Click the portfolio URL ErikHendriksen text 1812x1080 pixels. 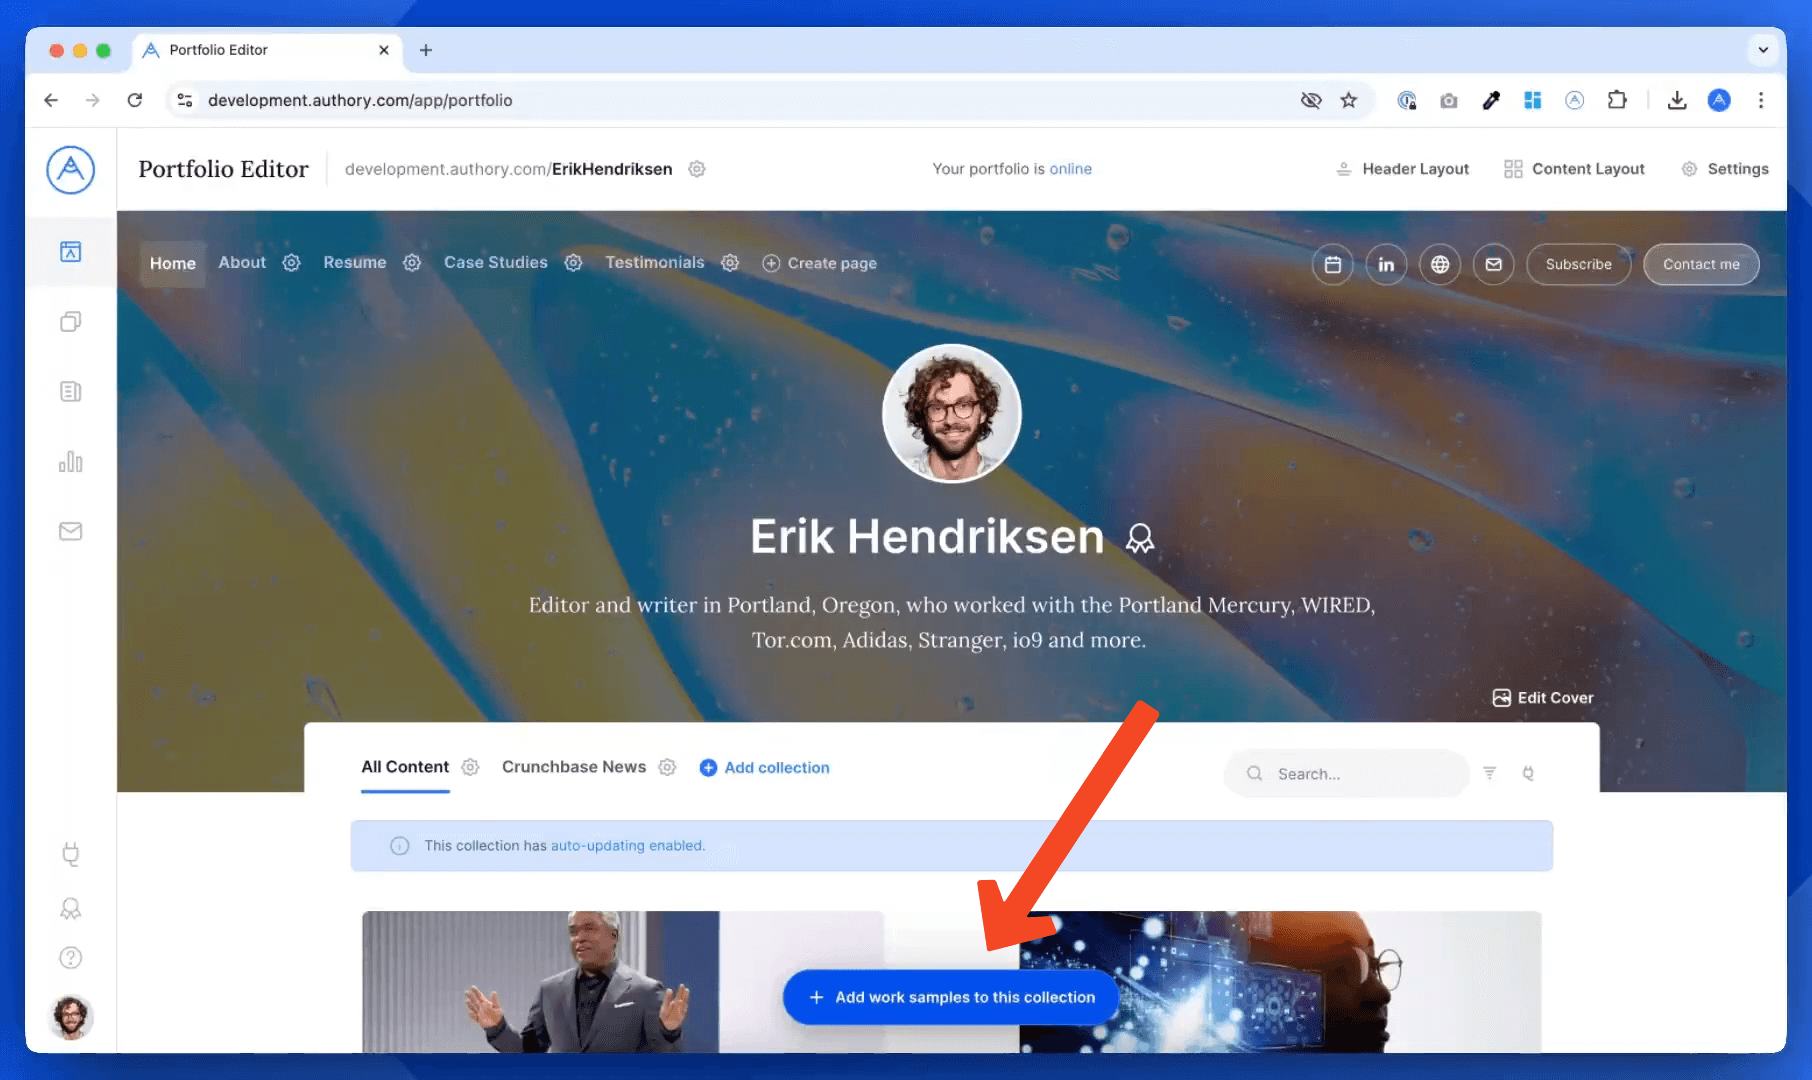(612, 169)
